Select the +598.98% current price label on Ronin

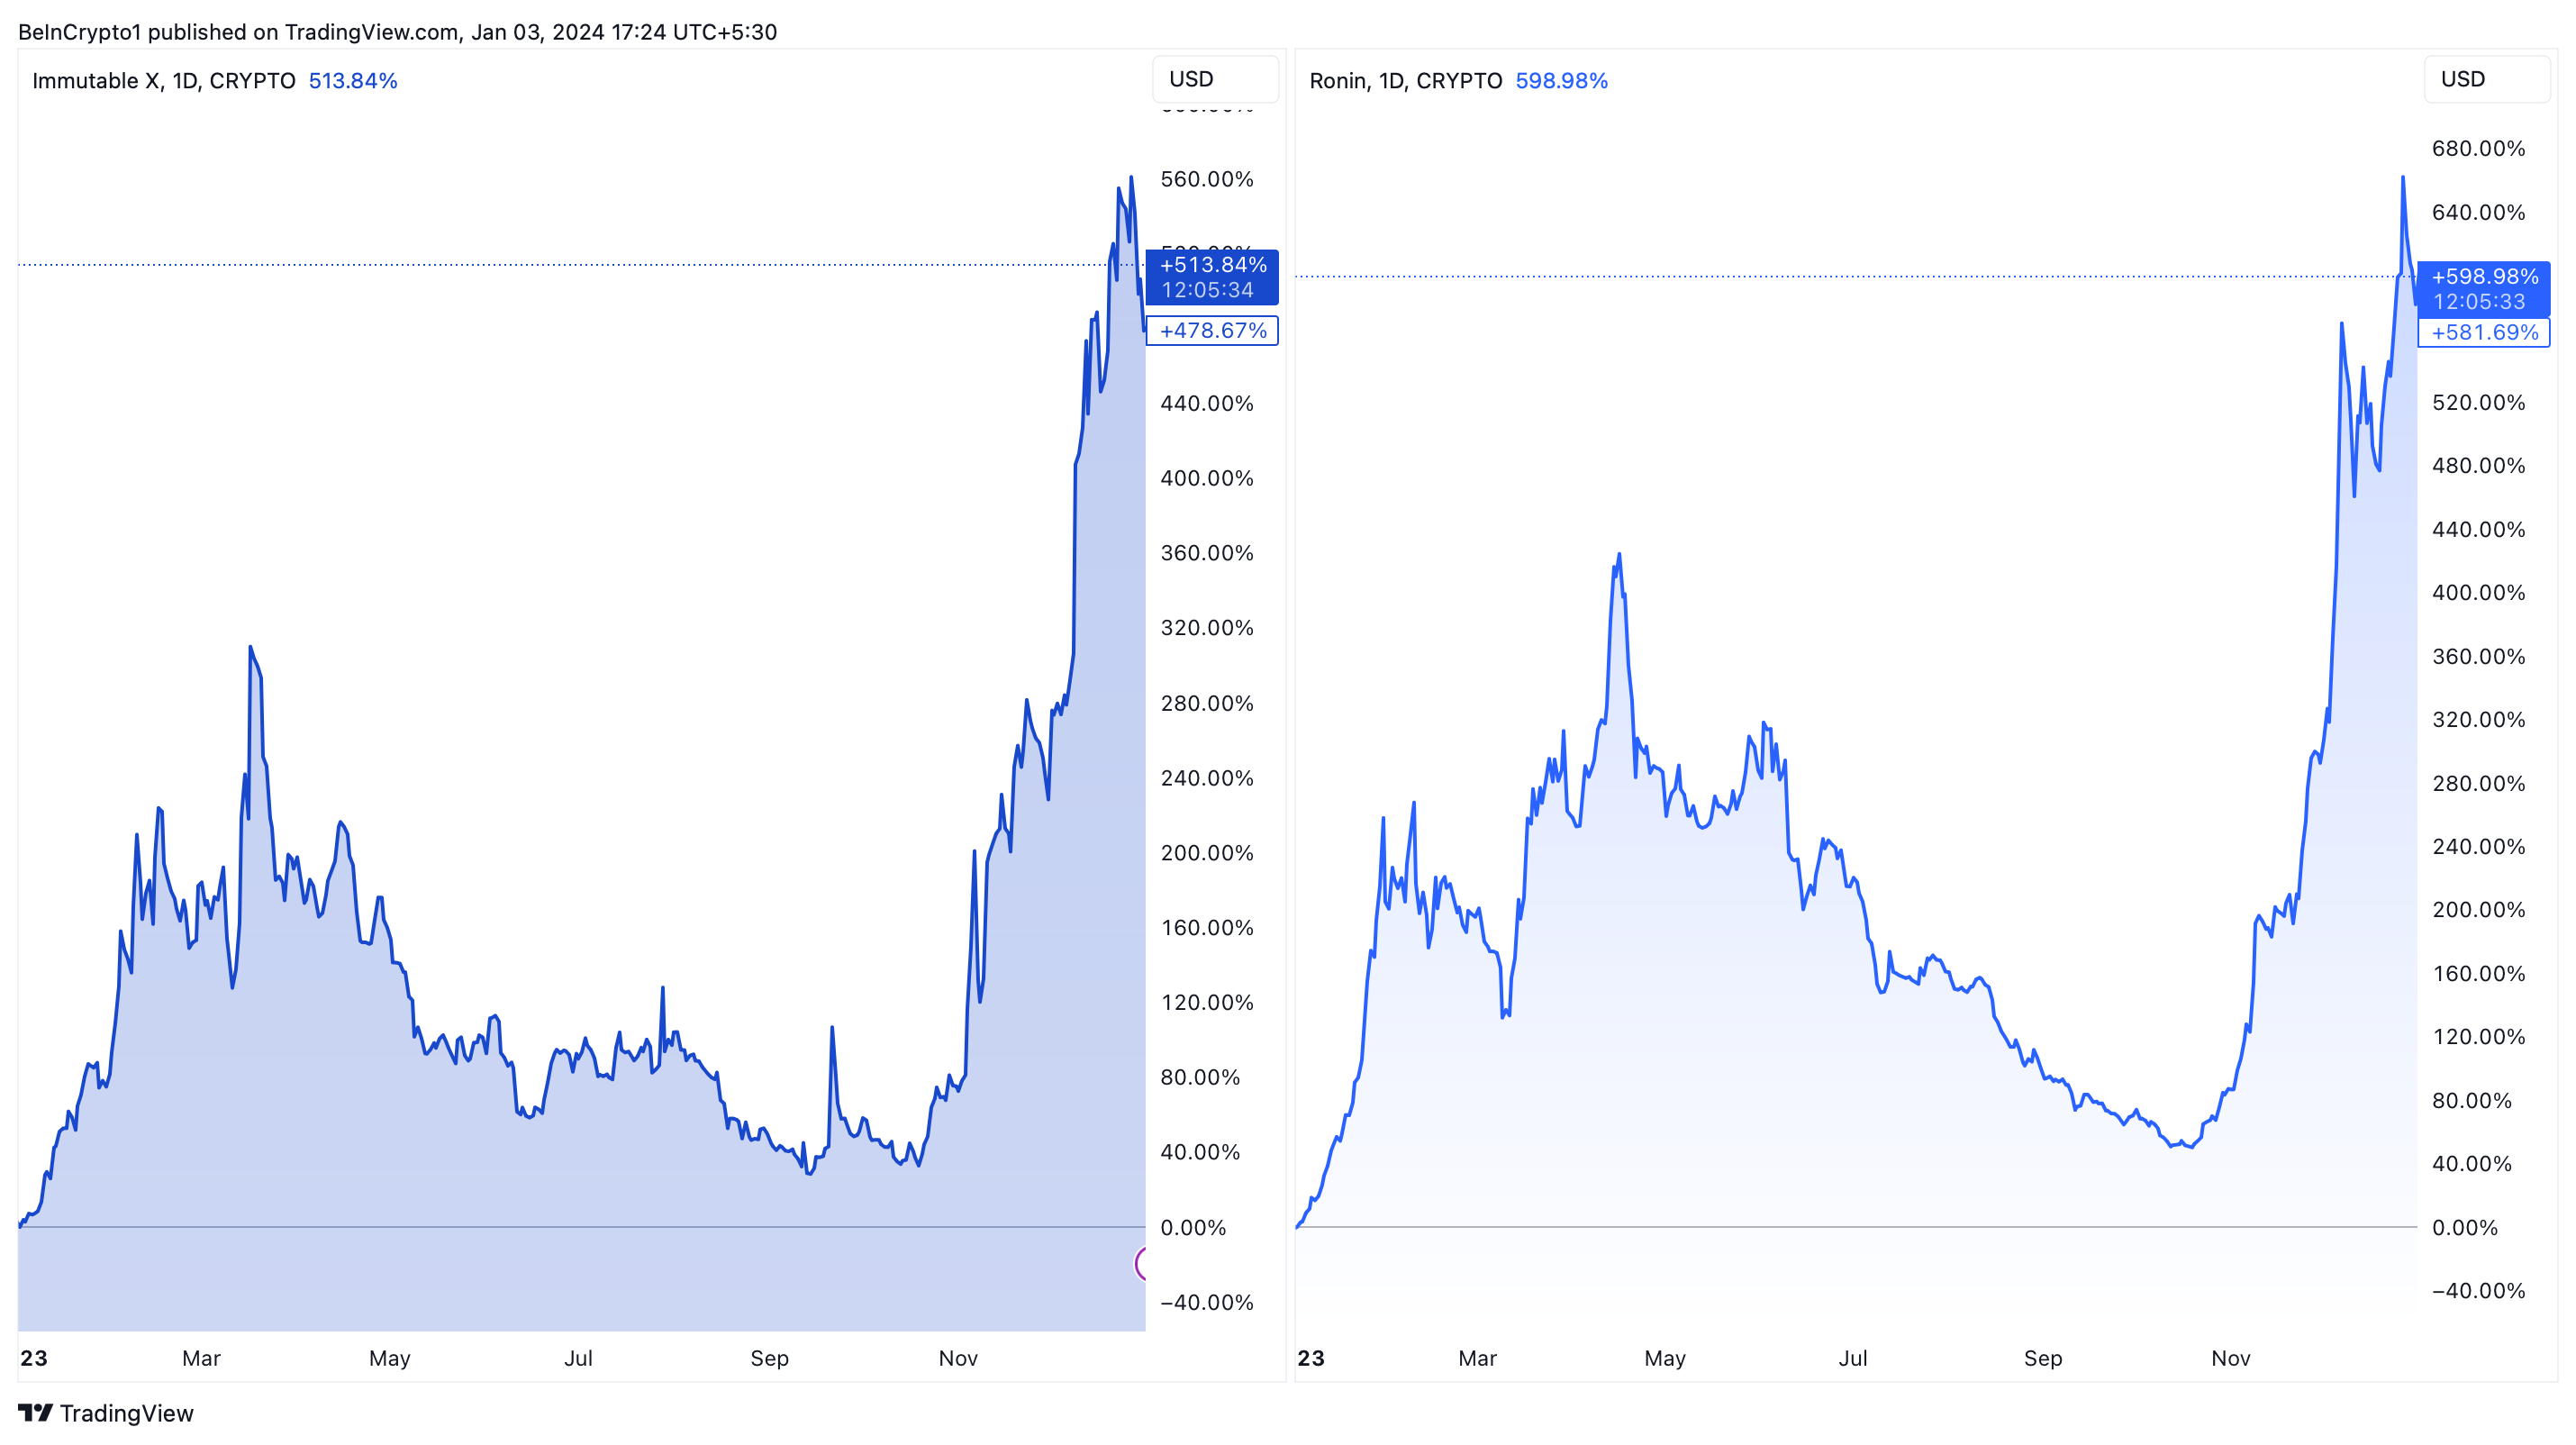2484,289
